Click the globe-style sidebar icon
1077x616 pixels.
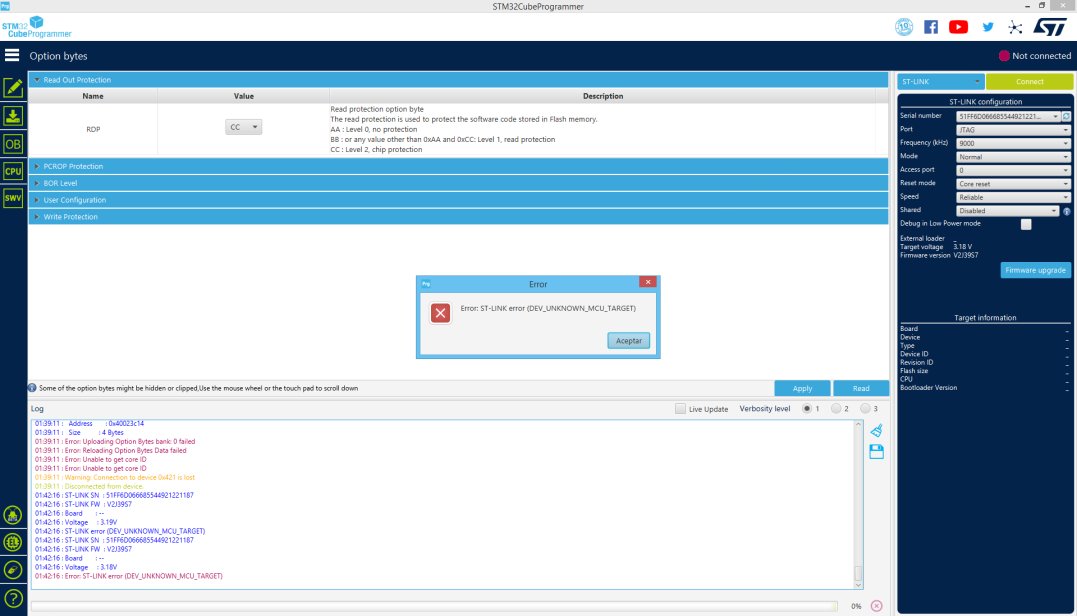[13, 543]
